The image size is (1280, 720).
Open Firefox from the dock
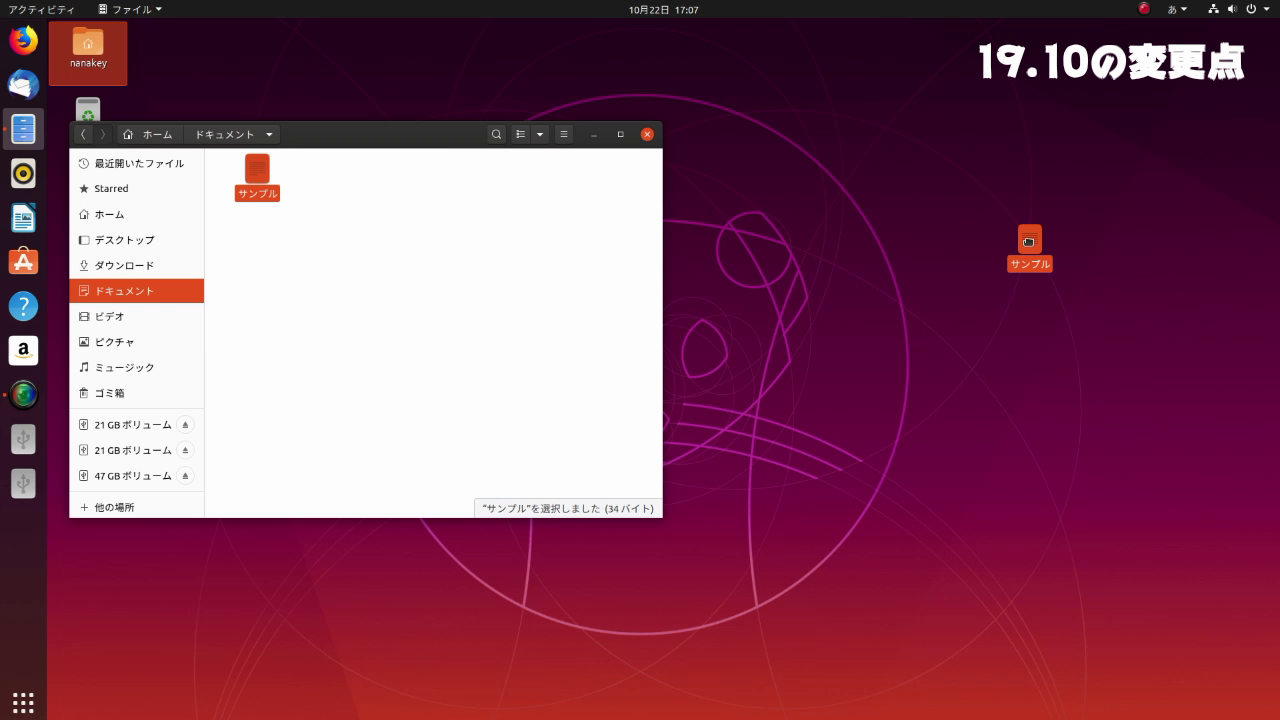click(23, 40)
